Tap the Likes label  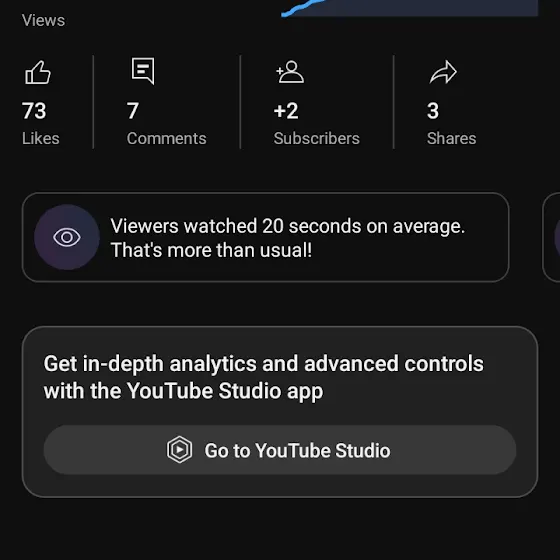41,138
